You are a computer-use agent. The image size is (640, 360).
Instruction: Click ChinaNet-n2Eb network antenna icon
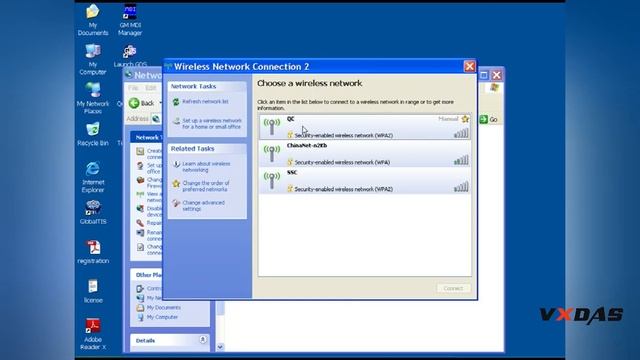[272, 154]
